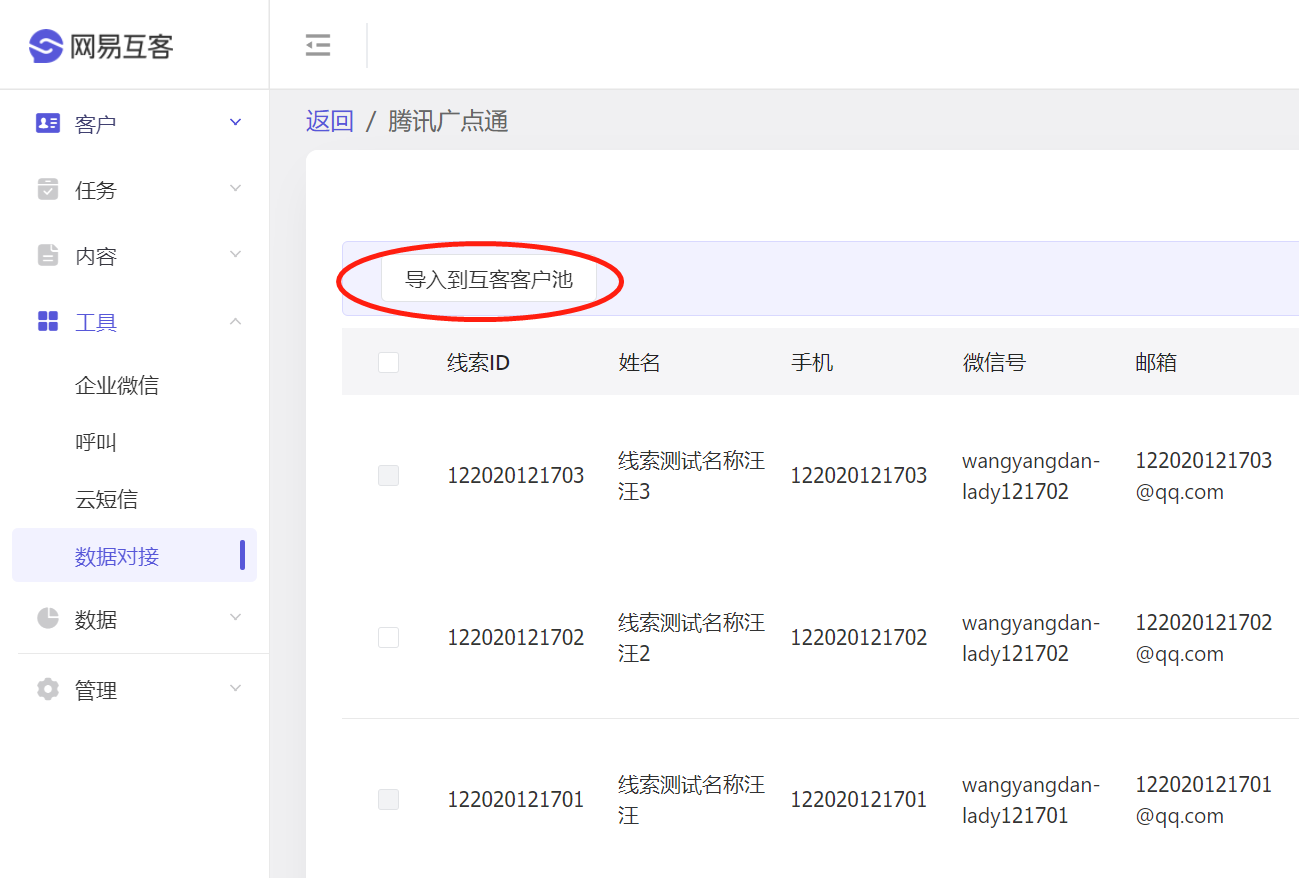
Task: Click the 内容 document icon
Action: (48, 255)
